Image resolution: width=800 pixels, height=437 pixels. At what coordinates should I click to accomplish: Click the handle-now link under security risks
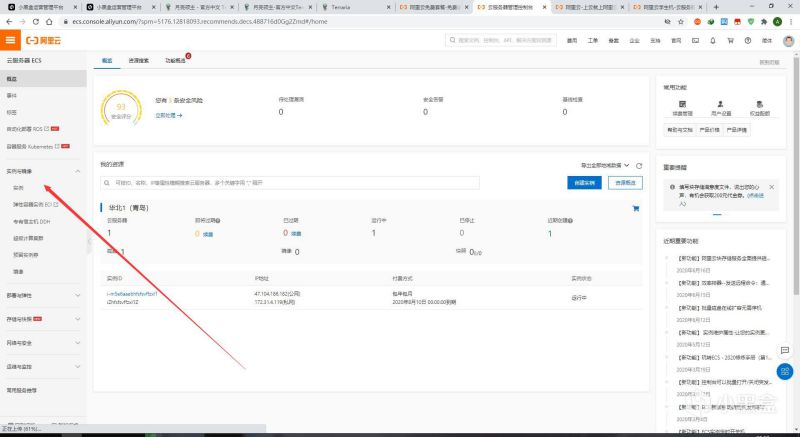[168, 116]
